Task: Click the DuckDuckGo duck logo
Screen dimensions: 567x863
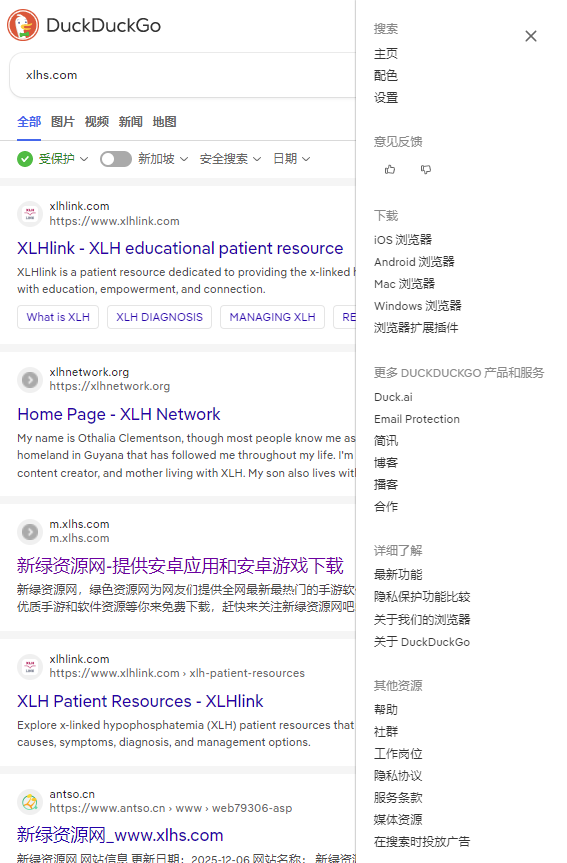Action: point(23,25)
